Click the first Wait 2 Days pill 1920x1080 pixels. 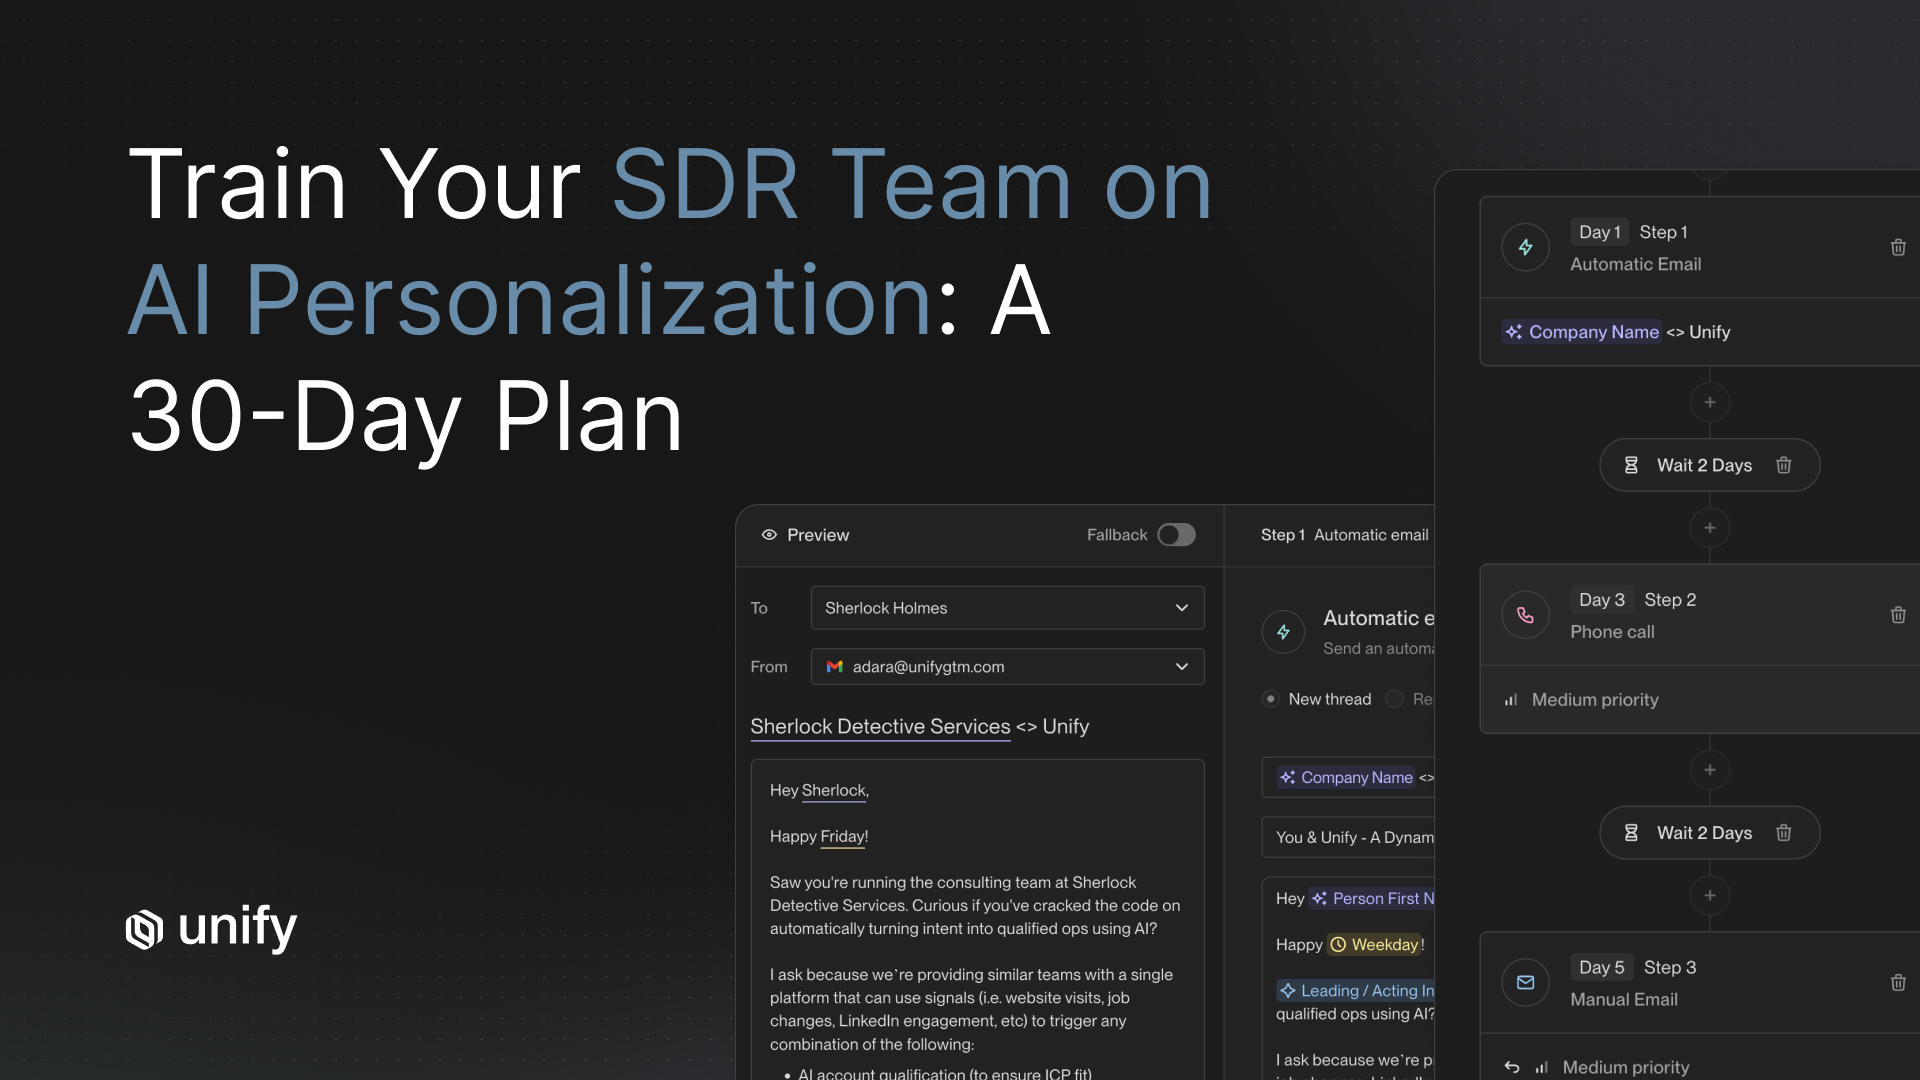point(1703,465)
